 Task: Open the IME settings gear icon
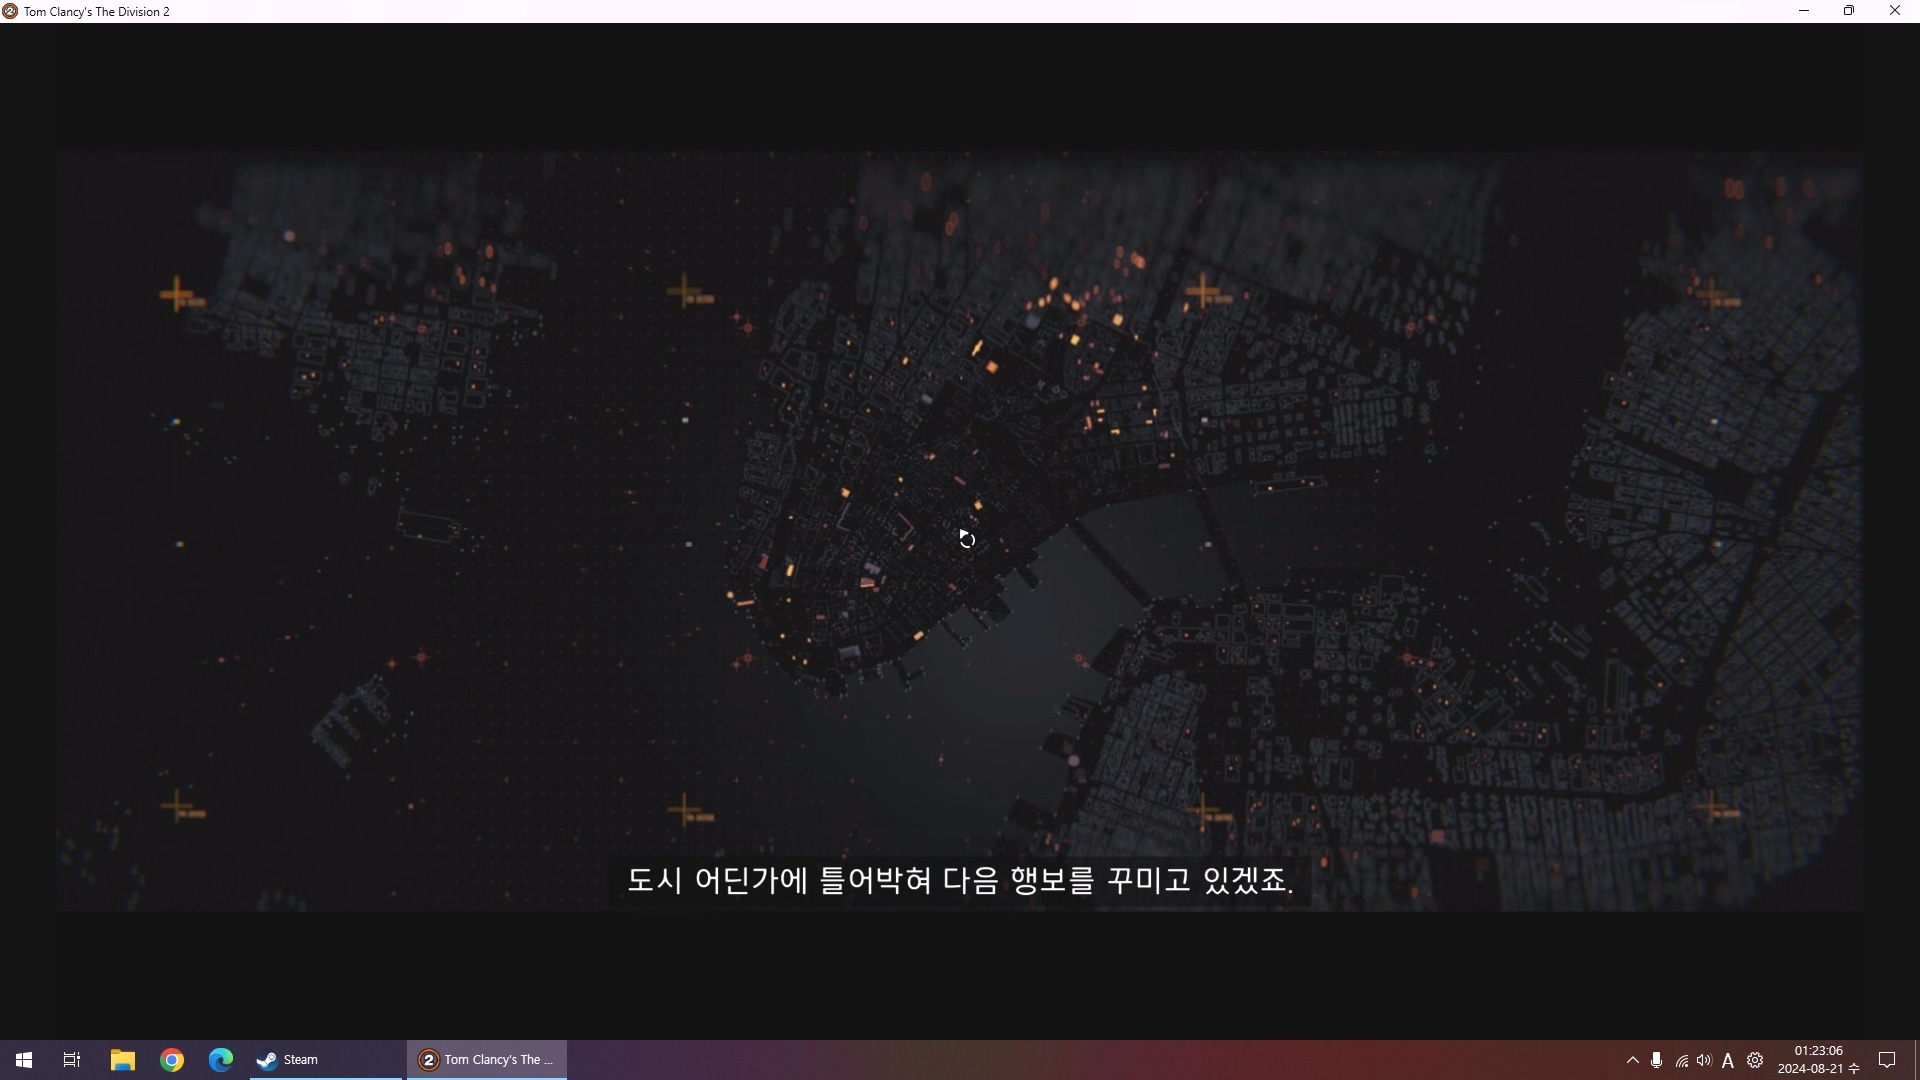pyautogui.click(x=1755, y=1060)
